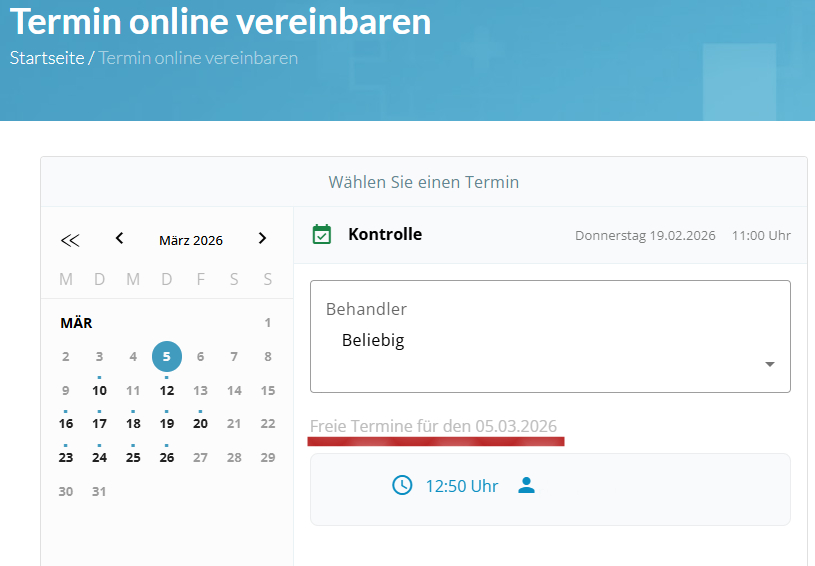Click the person icon next to 12:50 Uhr
The image size is (815, 566).
pos(527,486)
